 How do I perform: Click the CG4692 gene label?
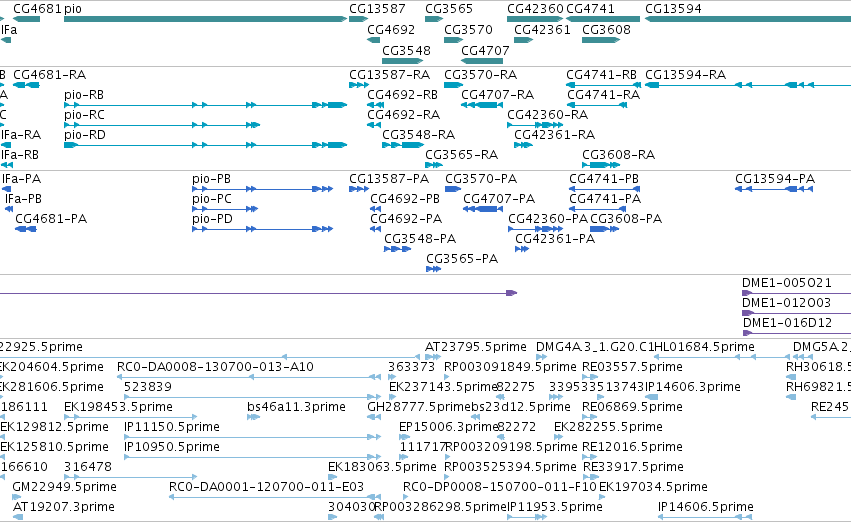pyautogui.click(x=391, y=29)
